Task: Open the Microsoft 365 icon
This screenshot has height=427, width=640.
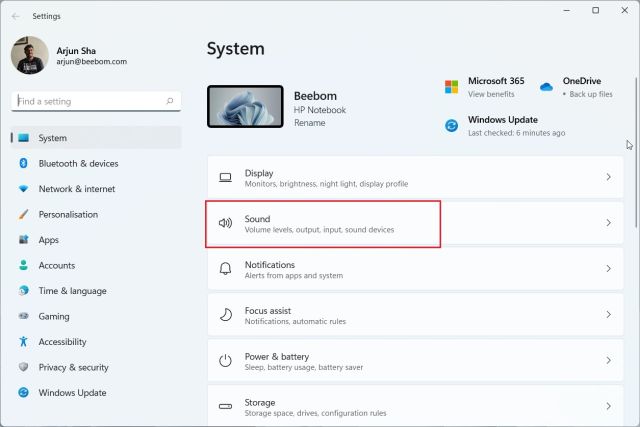Action: (452, 87)
